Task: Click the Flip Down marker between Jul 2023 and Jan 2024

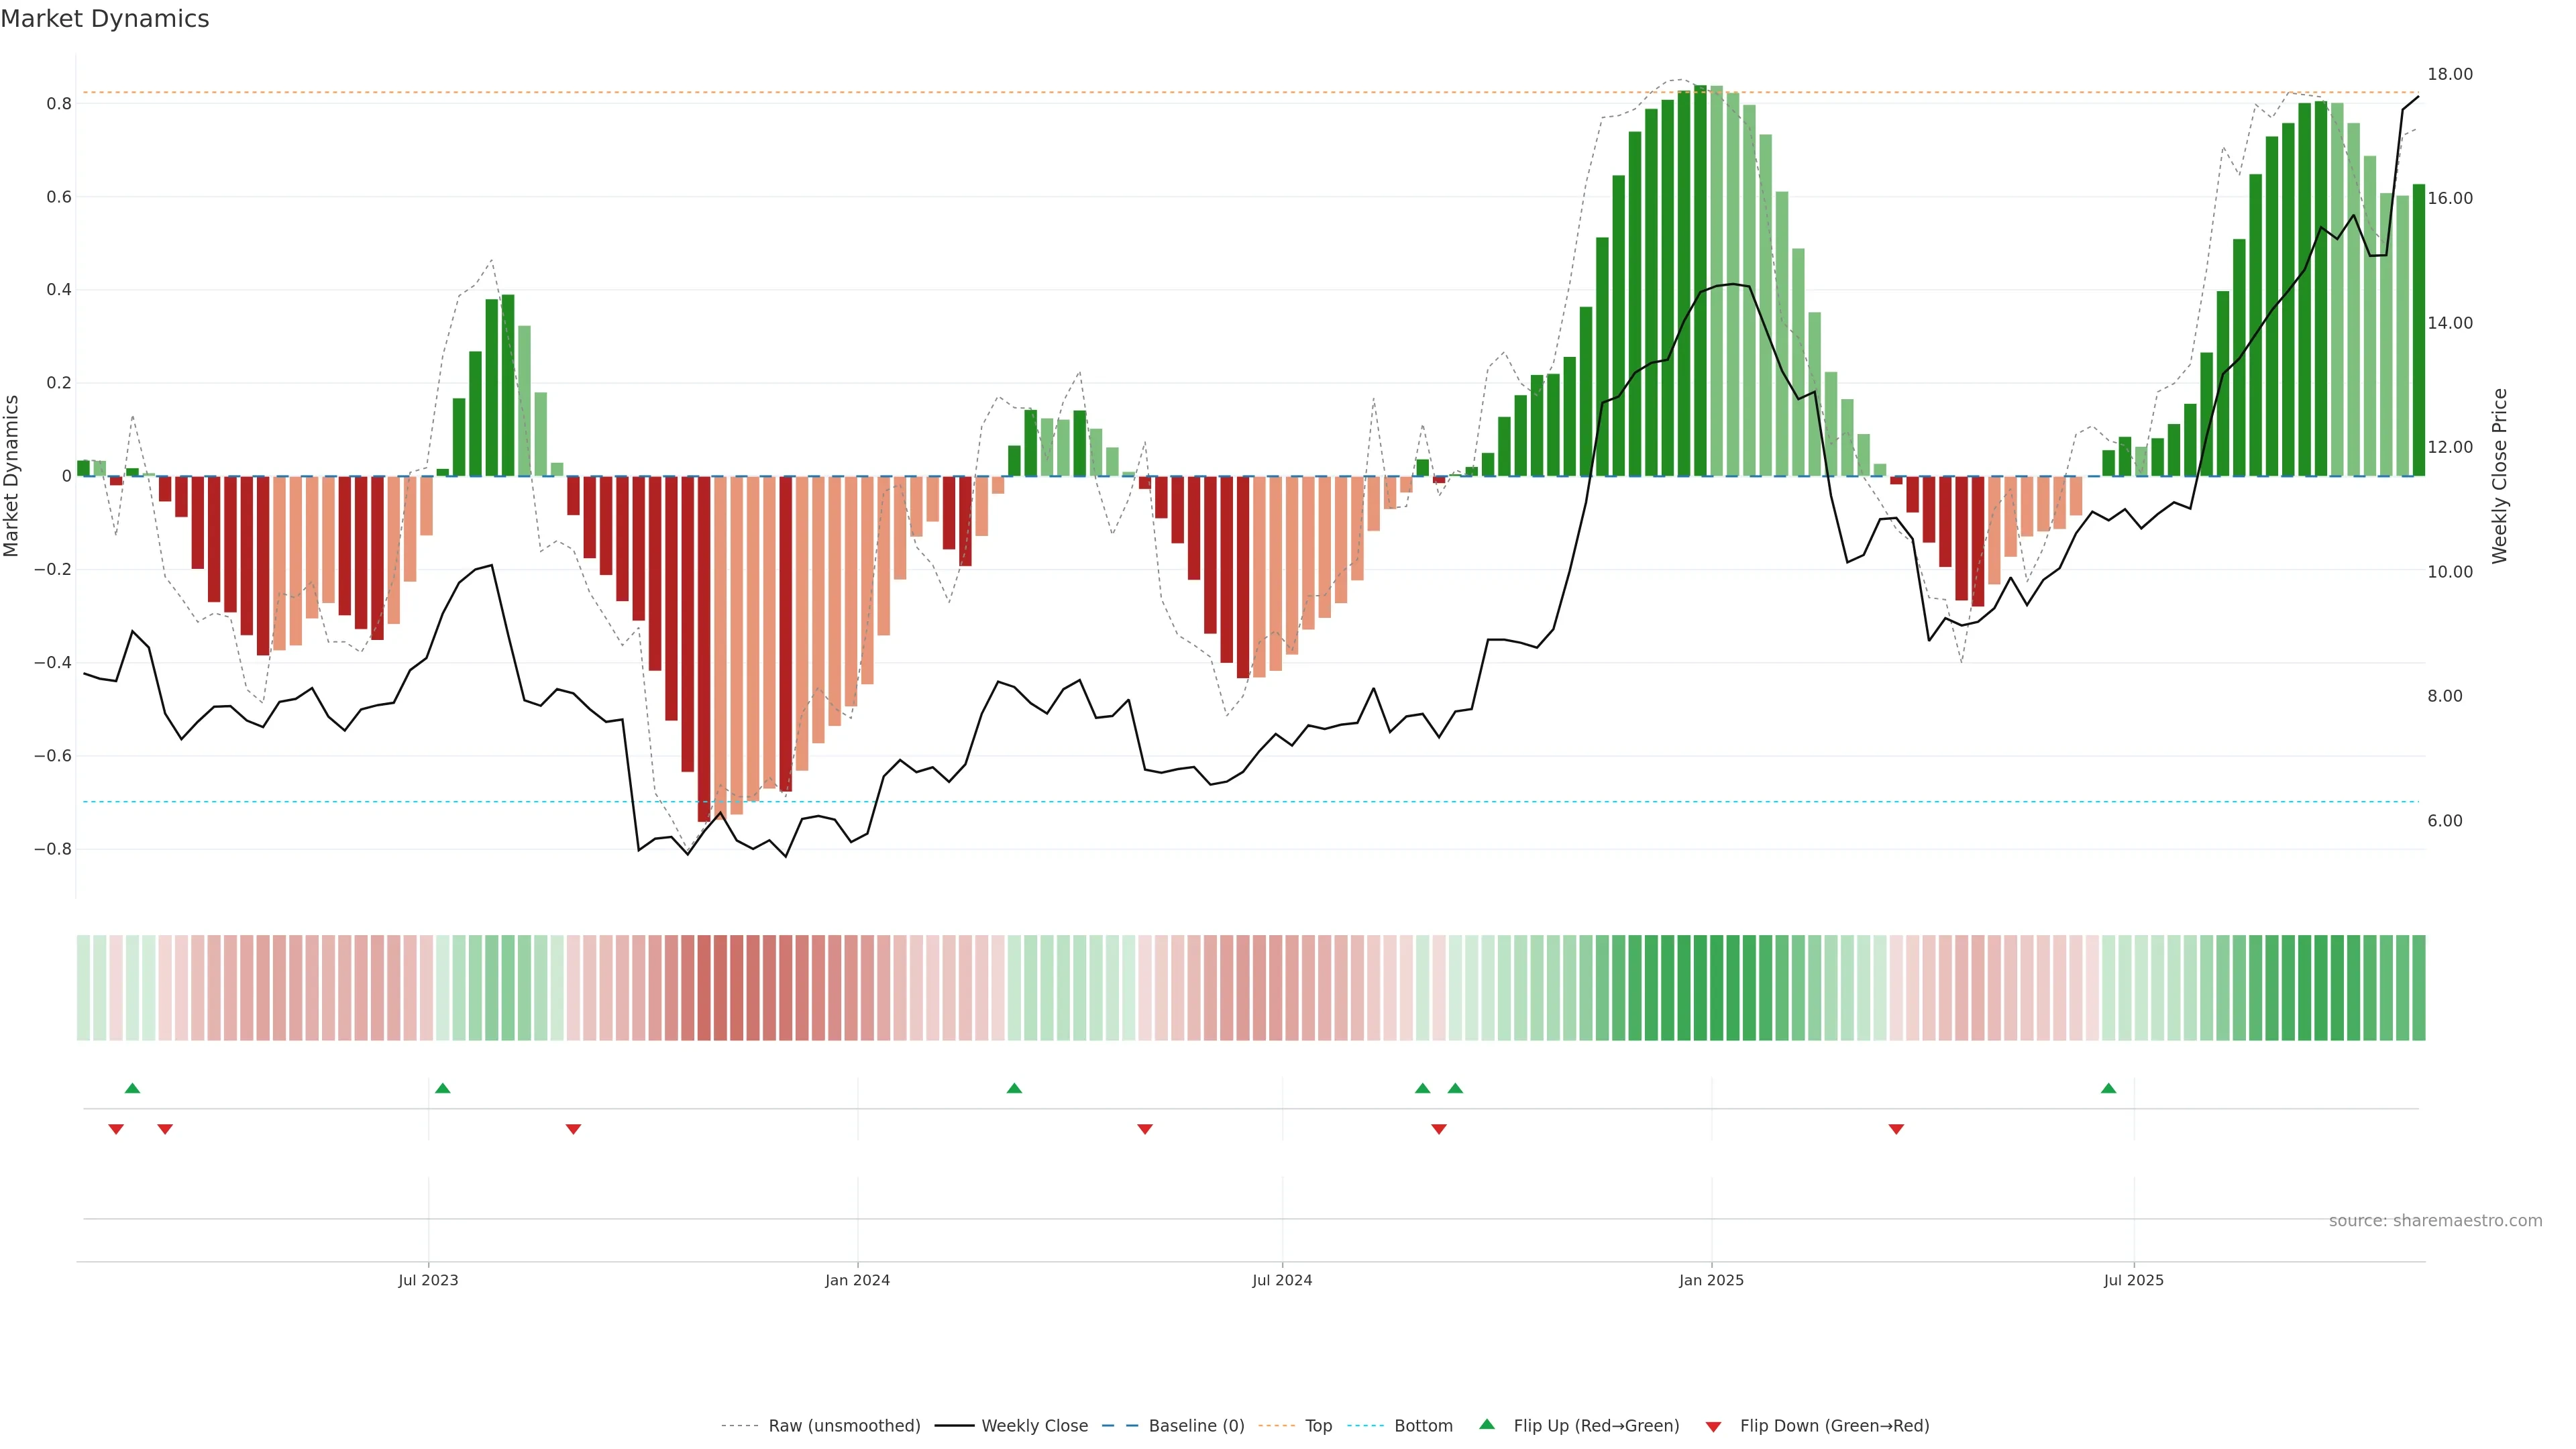Action: [x=573, y=1129]
